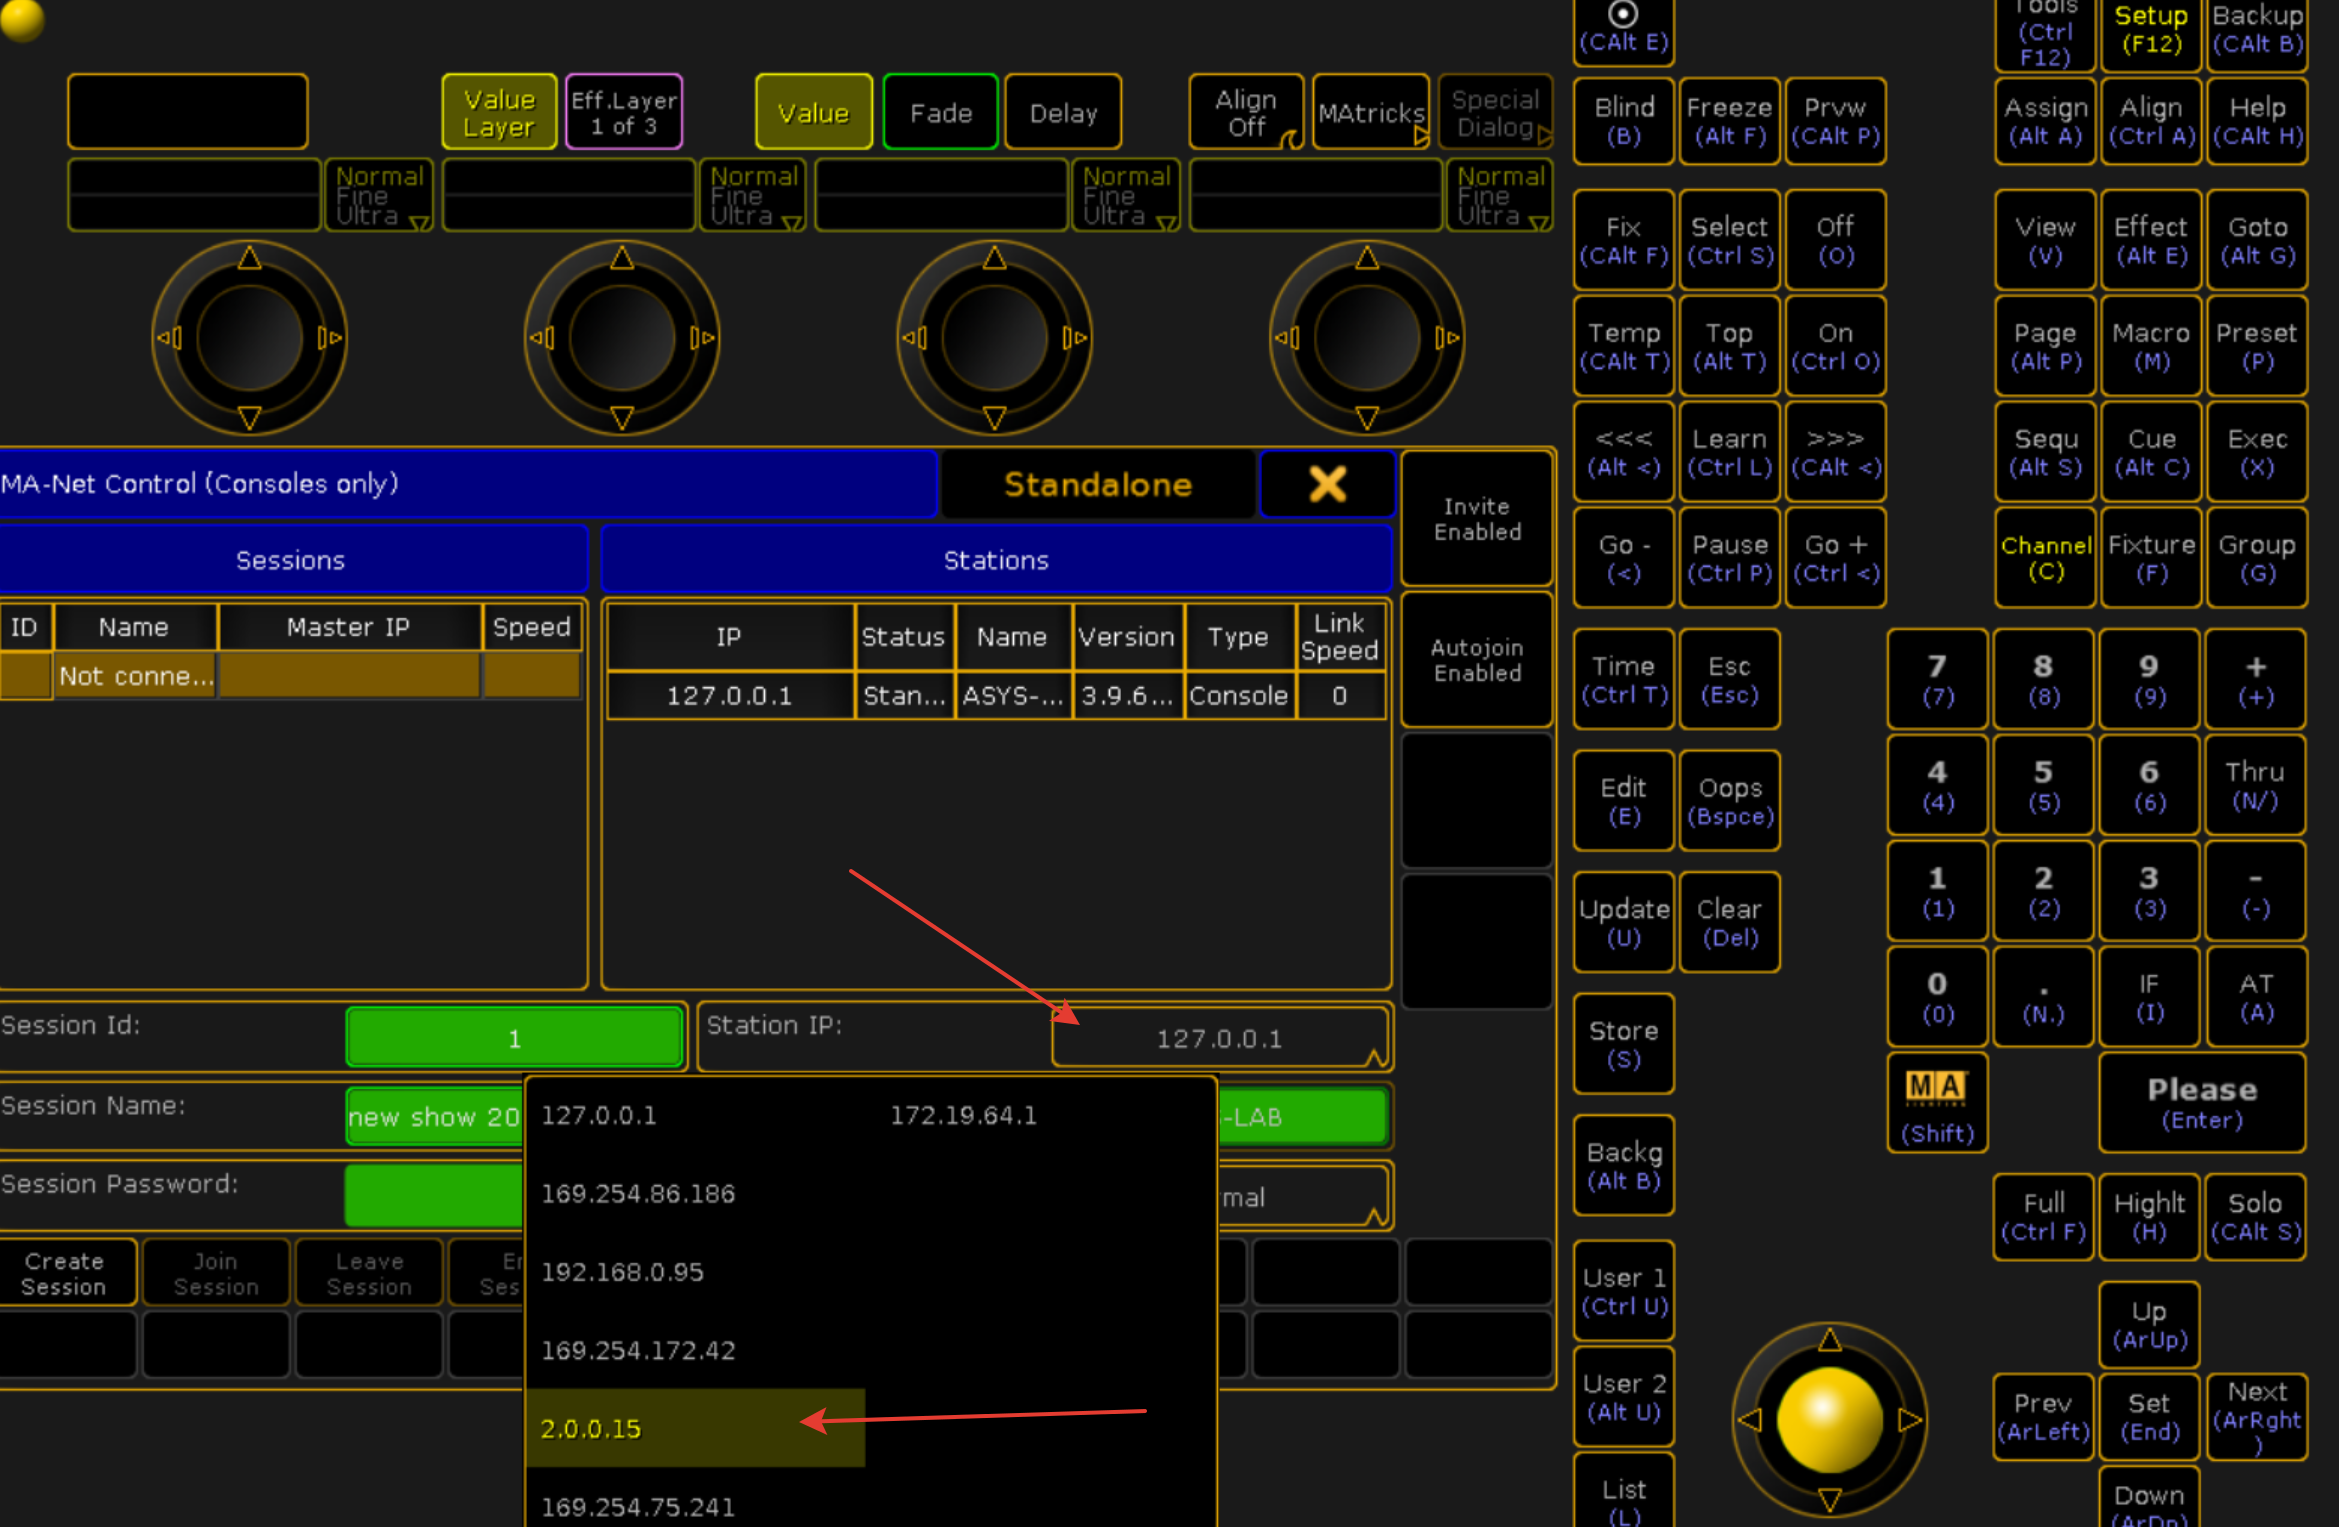
Task: Click the up arrow above the trackball
Action: point(1830,1340)
